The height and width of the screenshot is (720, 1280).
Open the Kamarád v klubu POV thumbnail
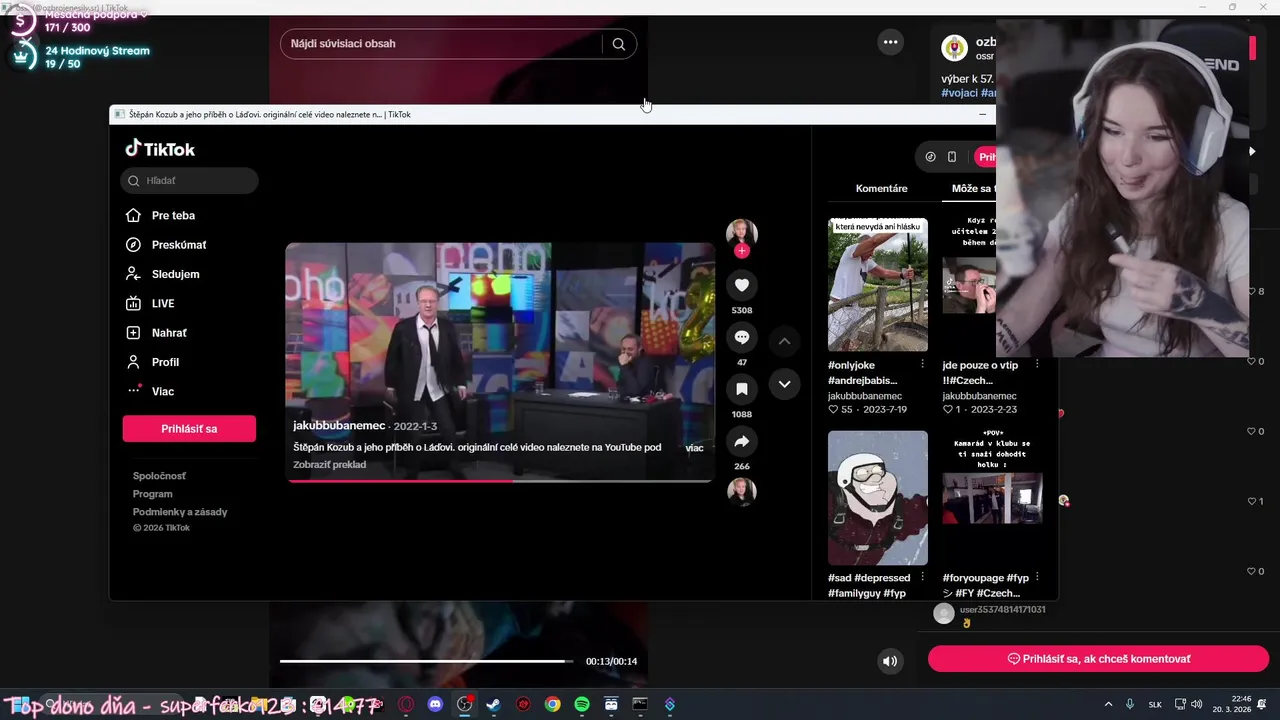[x=993, y=498]
